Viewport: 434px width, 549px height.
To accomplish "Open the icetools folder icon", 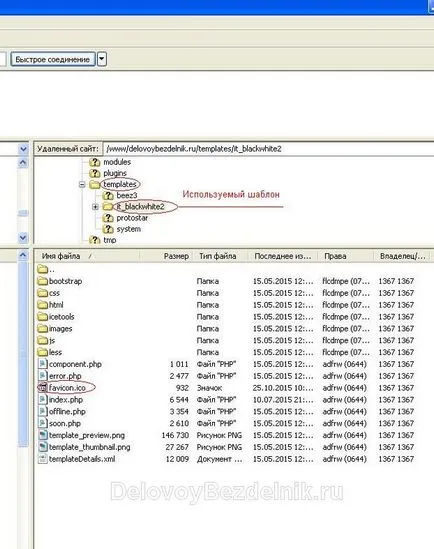I will tap(42, 317).
